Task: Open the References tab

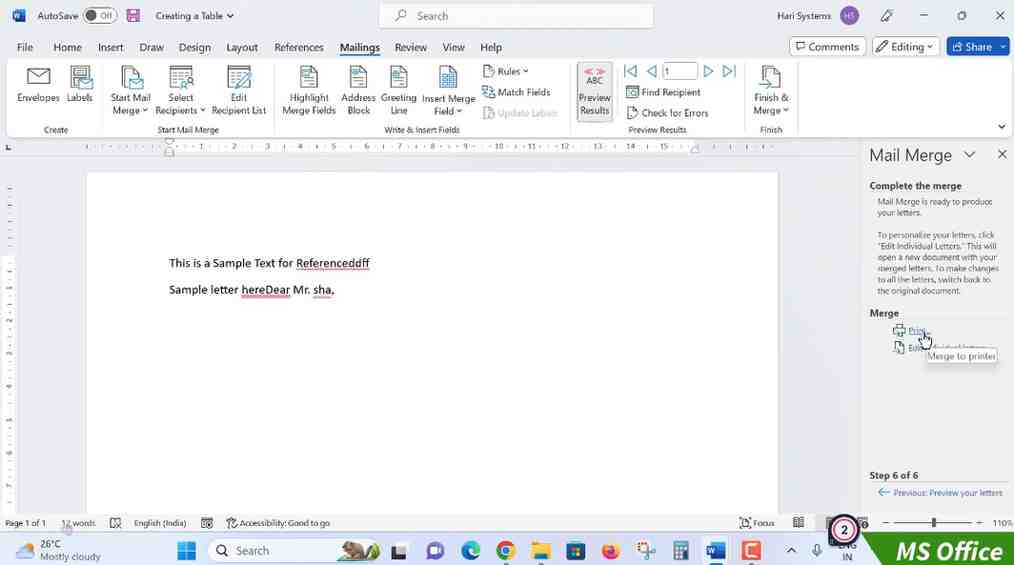Action: tap(298, 47)
